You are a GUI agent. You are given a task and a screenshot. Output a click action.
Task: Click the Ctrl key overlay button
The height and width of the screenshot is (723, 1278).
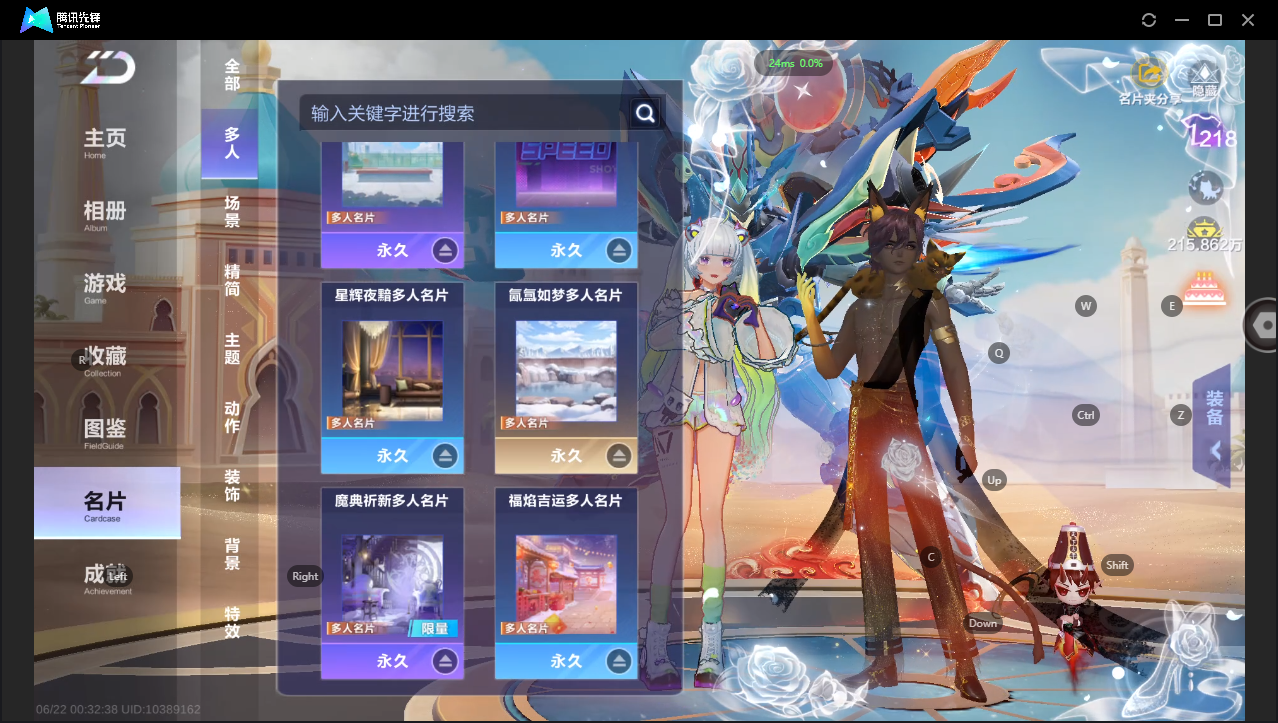[x=1085, y=415]
